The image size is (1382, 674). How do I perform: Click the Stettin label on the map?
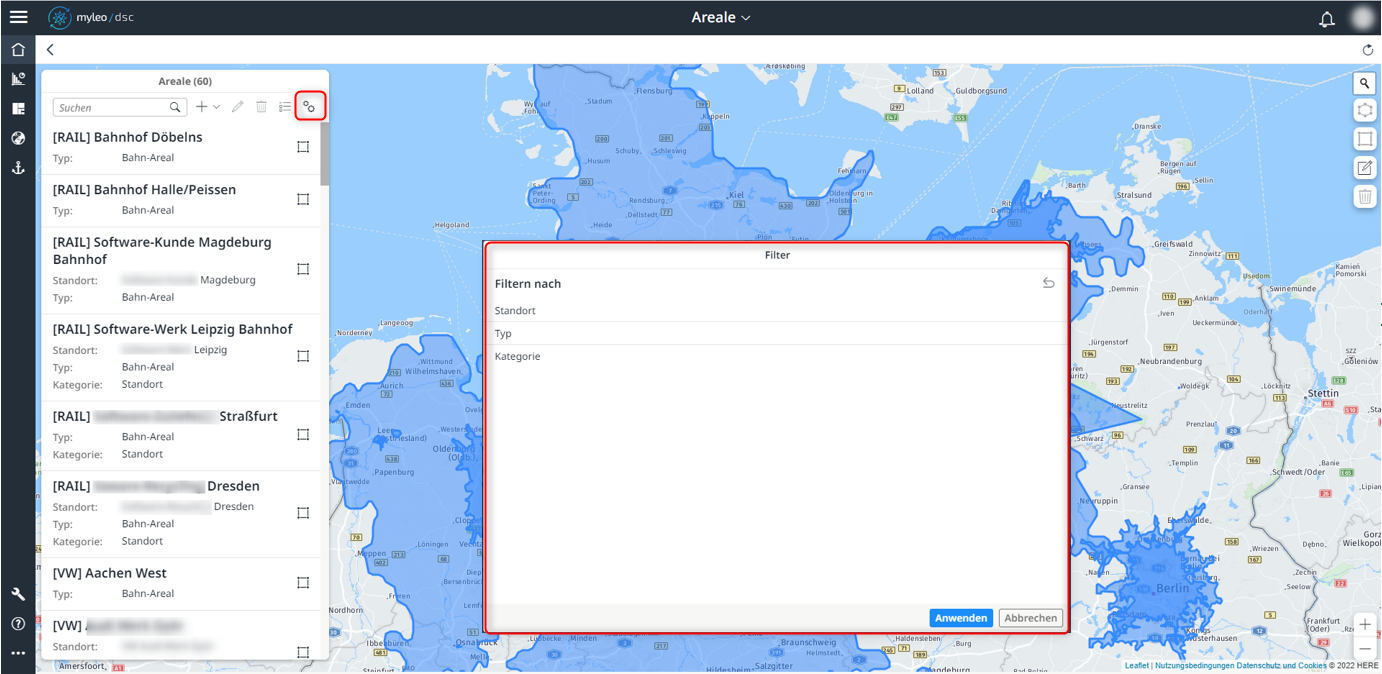[x=1323, y=393]
